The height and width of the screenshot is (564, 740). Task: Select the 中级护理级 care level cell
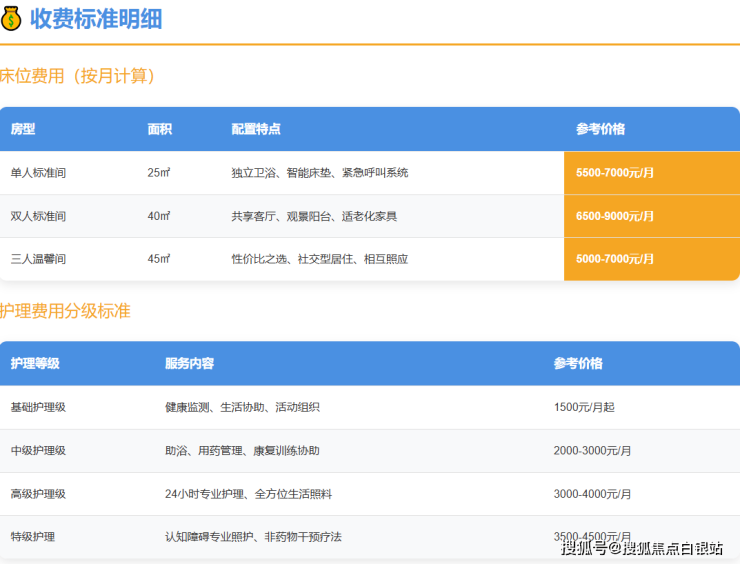coord(38,451)
